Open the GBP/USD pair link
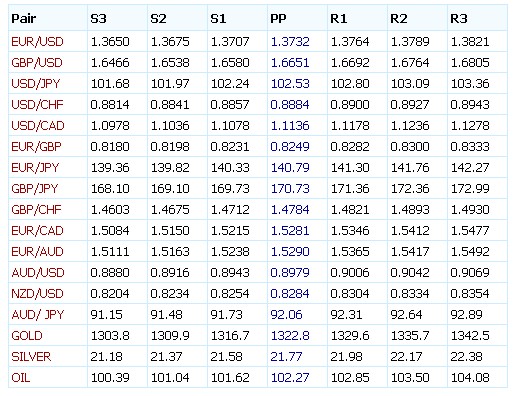516x396 pixels. pyautogui.click(x=37, y=62)
